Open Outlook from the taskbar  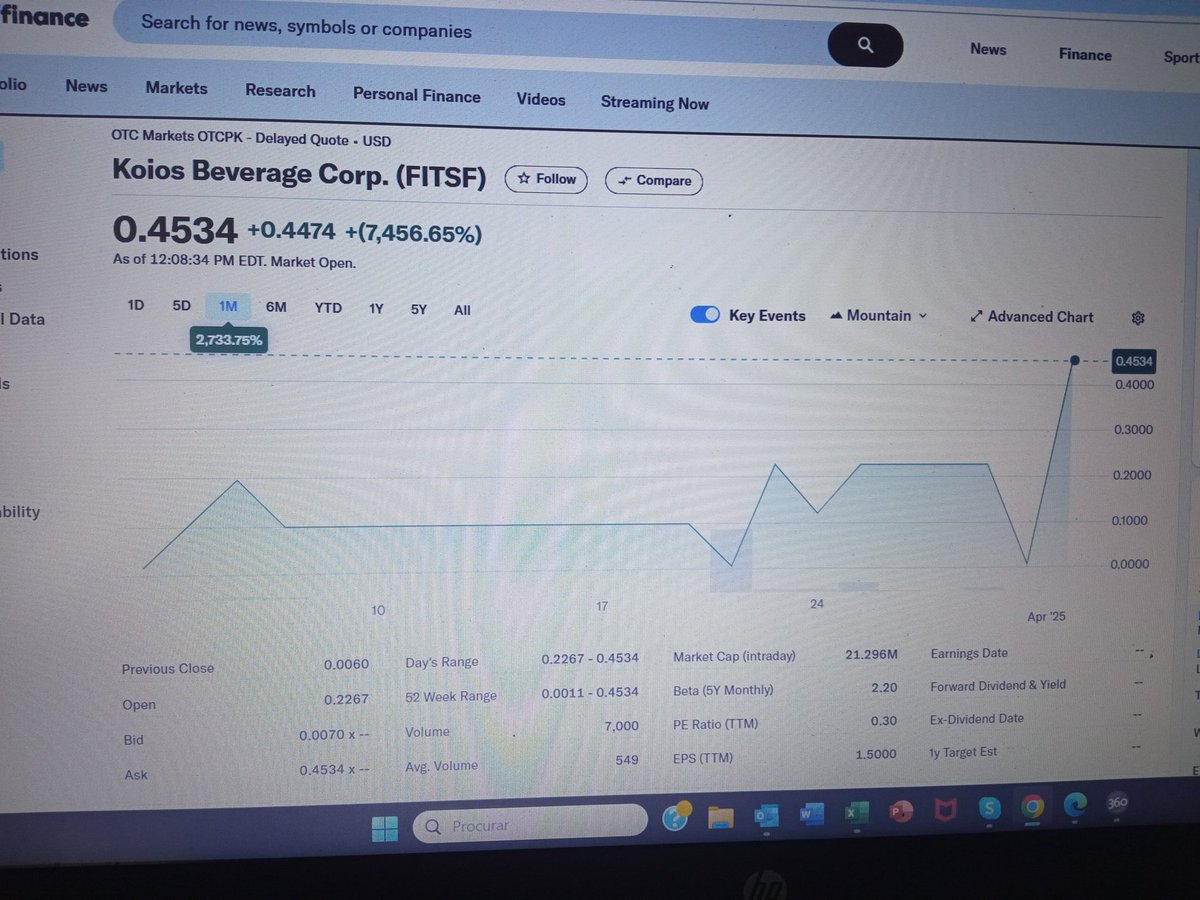point(766,816)
